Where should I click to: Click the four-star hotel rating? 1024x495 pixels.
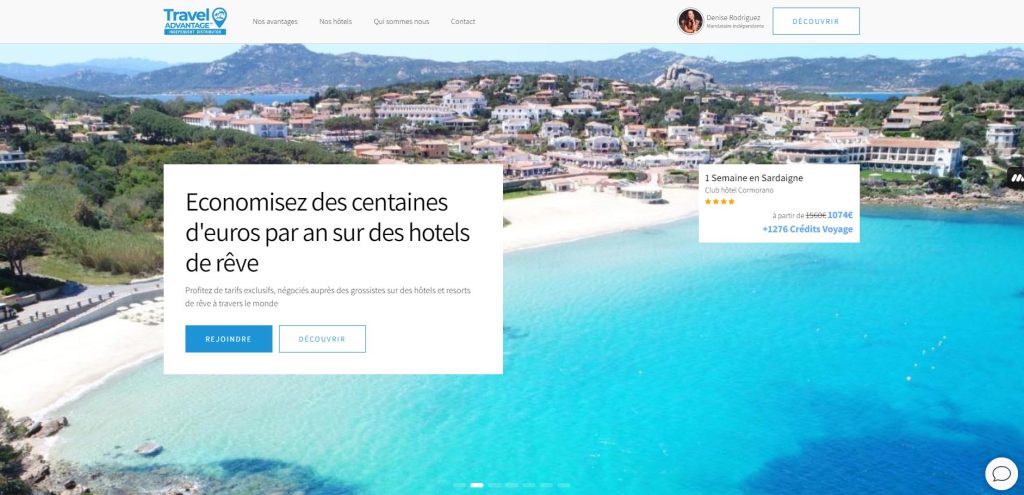[x=720, y=202]
